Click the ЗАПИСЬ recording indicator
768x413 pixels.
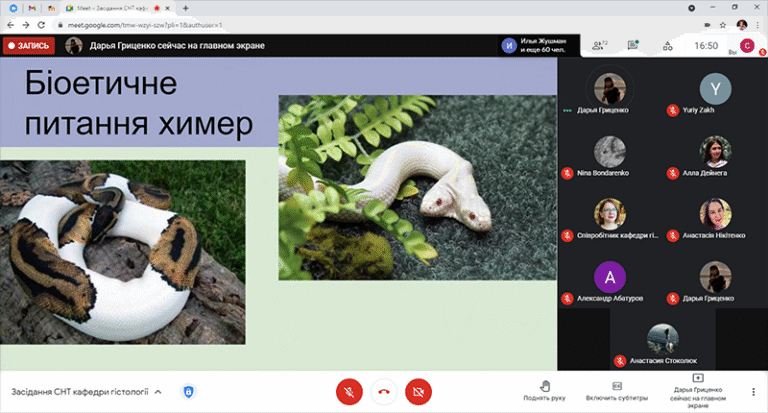(x=28, y=45)
